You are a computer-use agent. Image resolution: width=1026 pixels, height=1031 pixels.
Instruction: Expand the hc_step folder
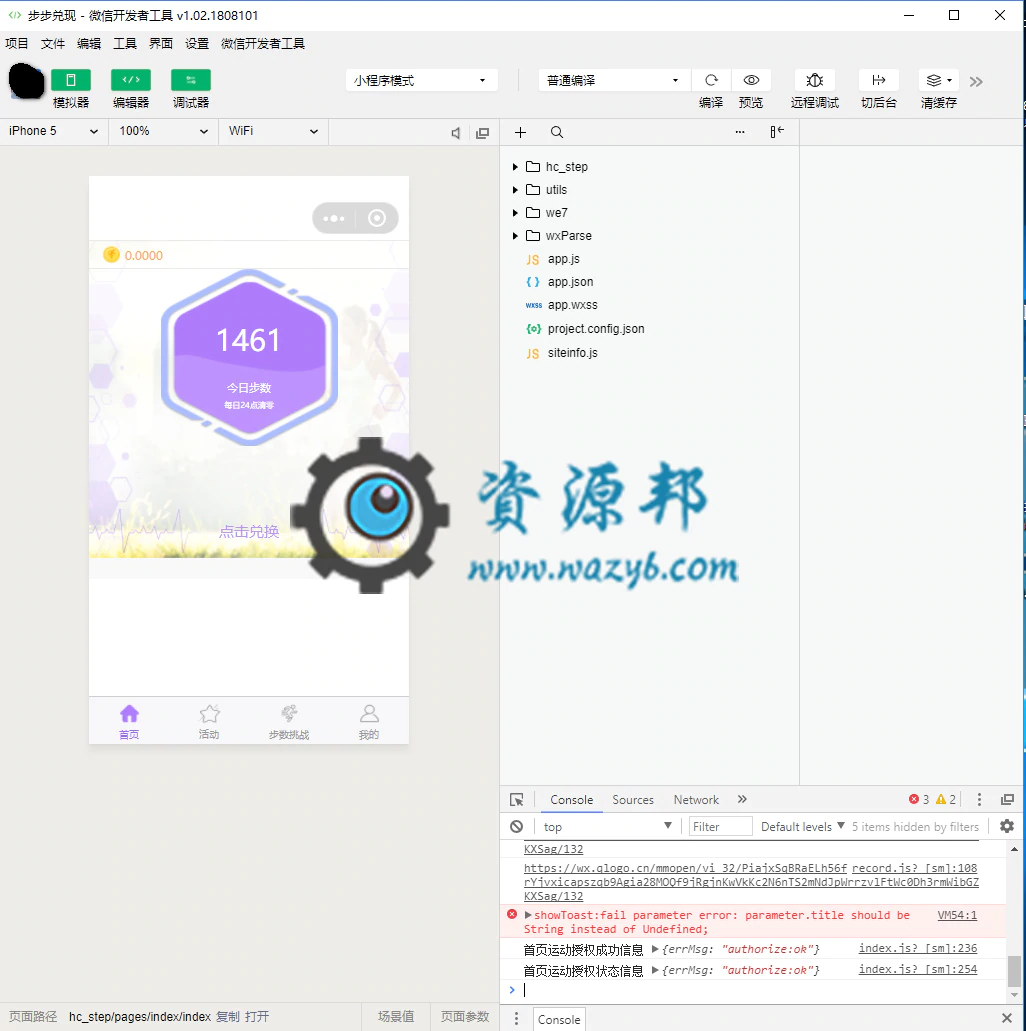pyautogui.click(x=515, y=167)
